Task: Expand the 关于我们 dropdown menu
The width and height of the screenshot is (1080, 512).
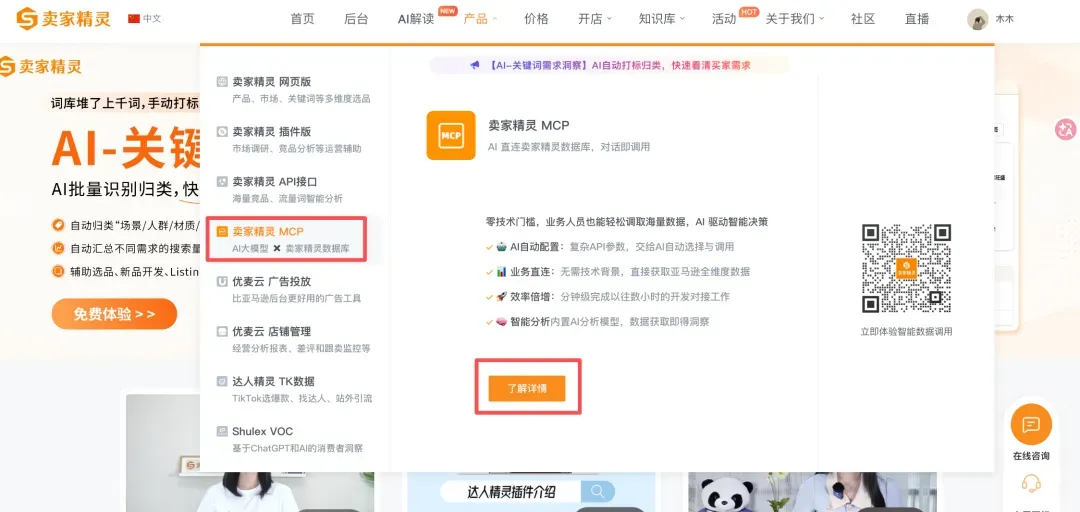Action: coord(794,19)
